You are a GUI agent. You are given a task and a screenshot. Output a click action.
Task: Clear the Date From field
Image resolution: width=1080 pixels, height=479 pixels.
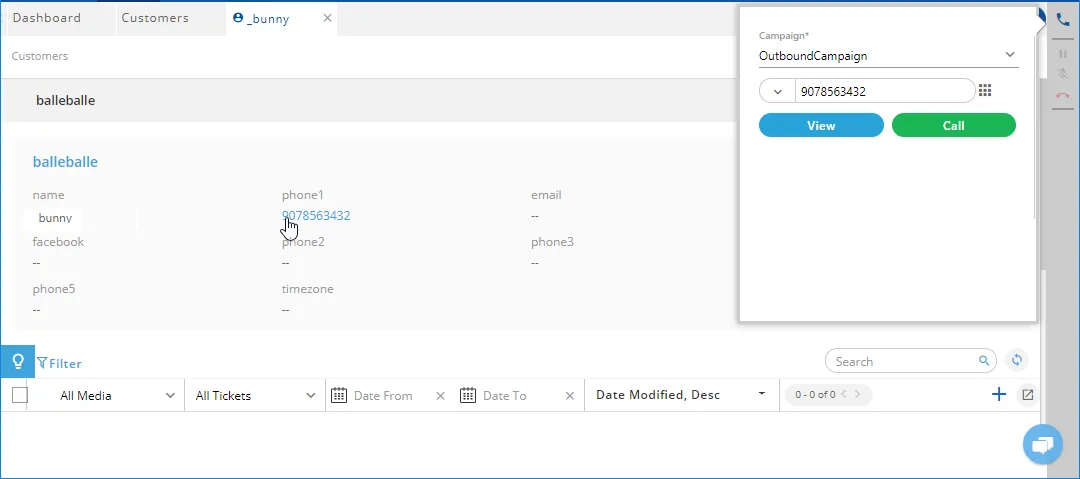click(x=441, y=396)
